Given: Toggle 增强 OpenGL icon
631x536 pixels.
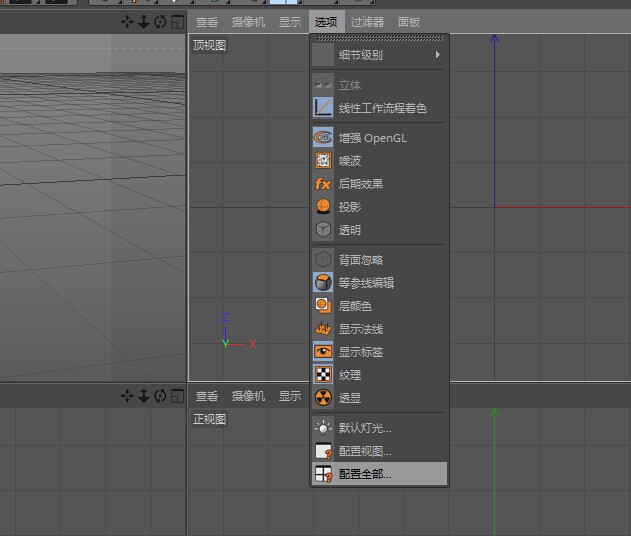Looking at the screenshot, I should click(323, 138).
